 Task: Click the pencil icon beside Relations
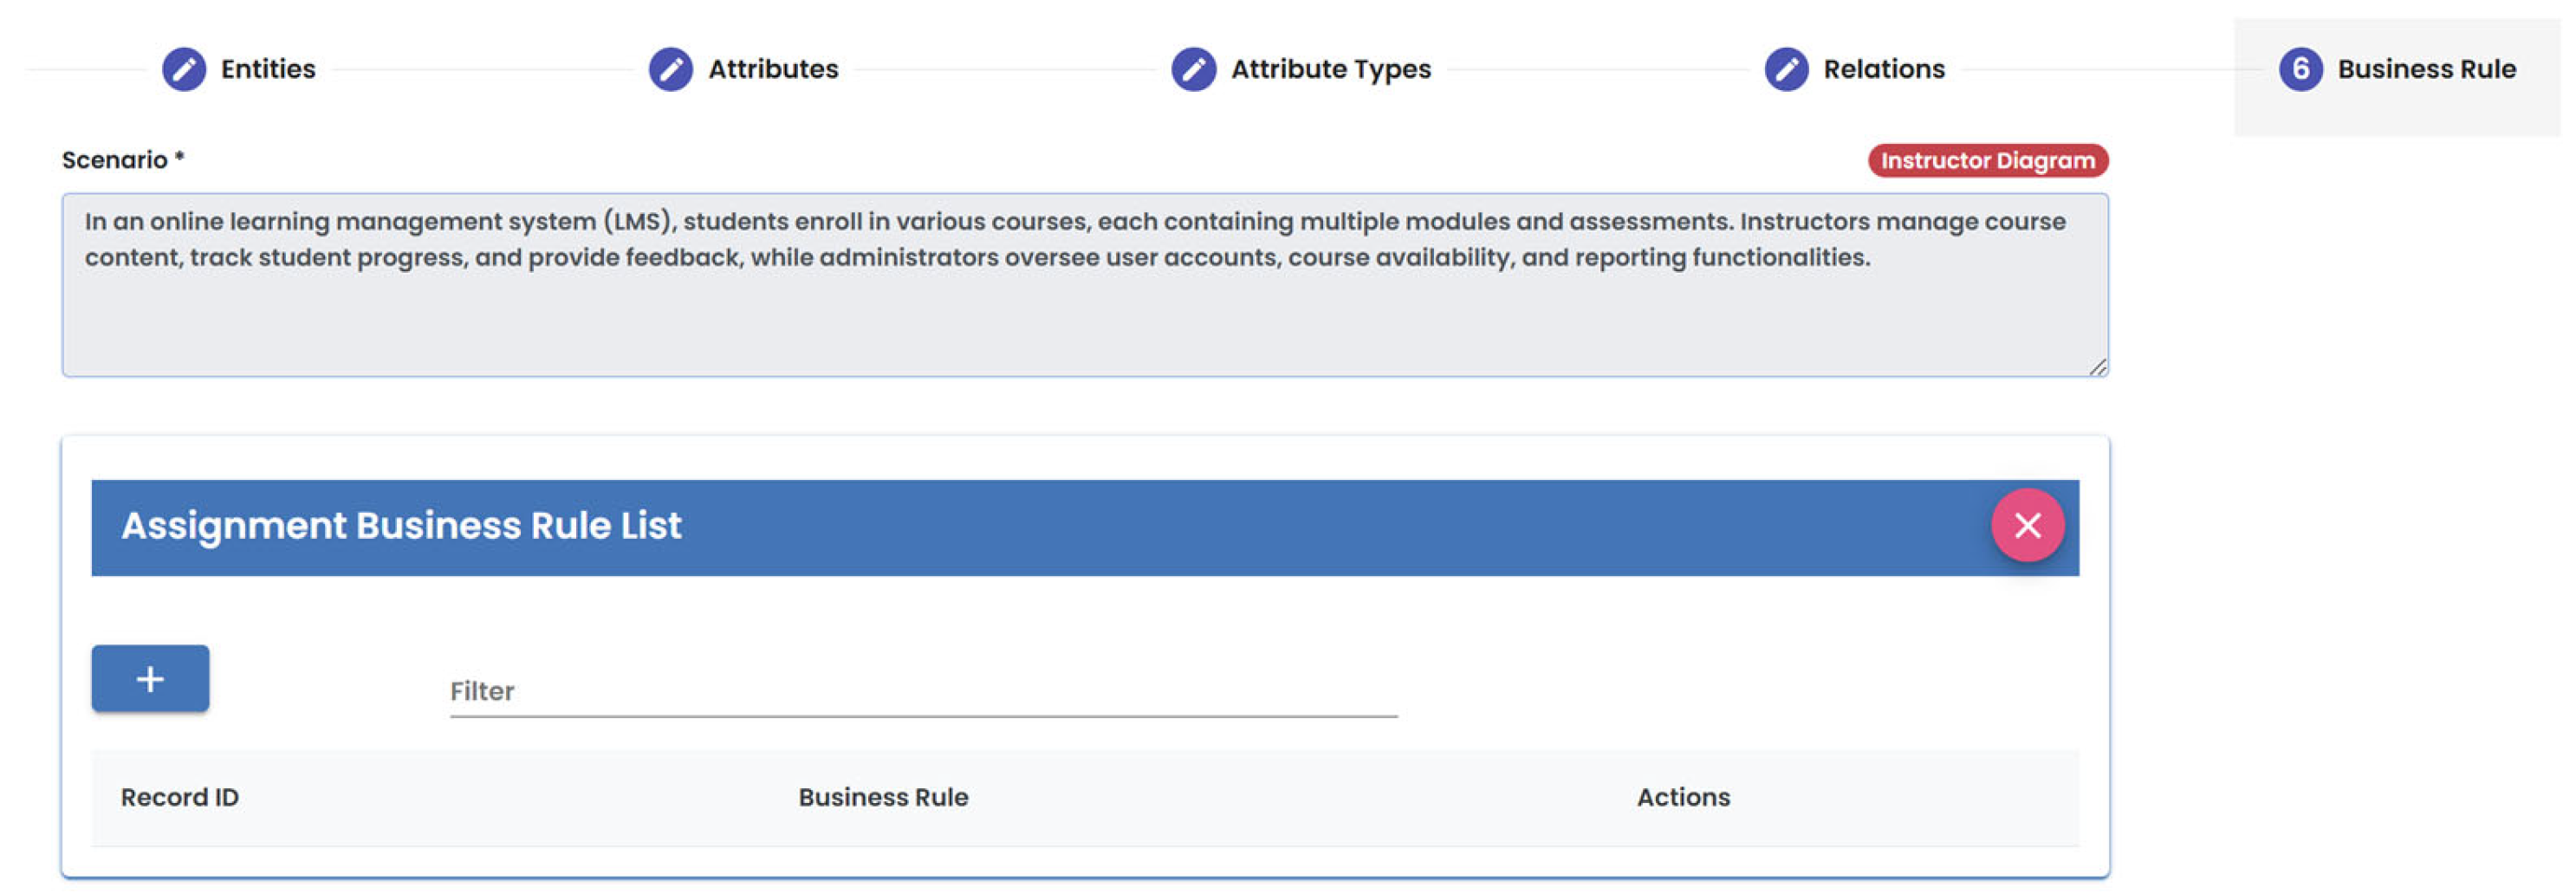[1786, 69]
